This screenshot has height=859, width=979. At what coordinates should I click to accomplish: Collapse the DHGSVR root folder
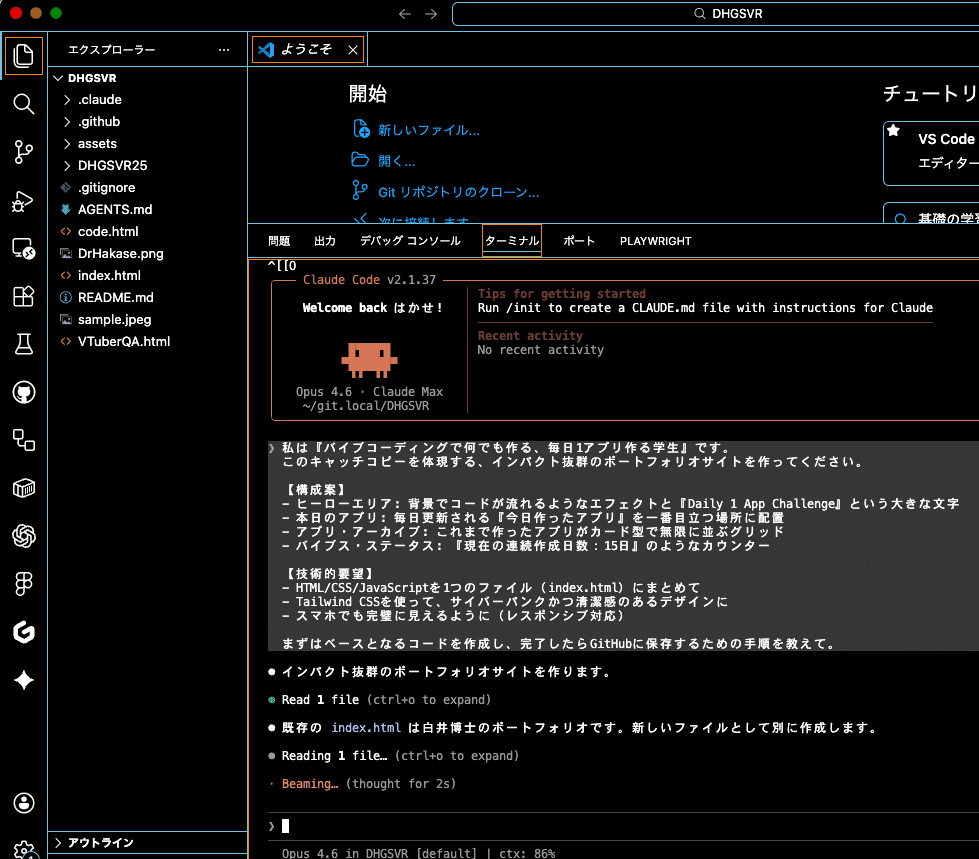pos(59,78)
